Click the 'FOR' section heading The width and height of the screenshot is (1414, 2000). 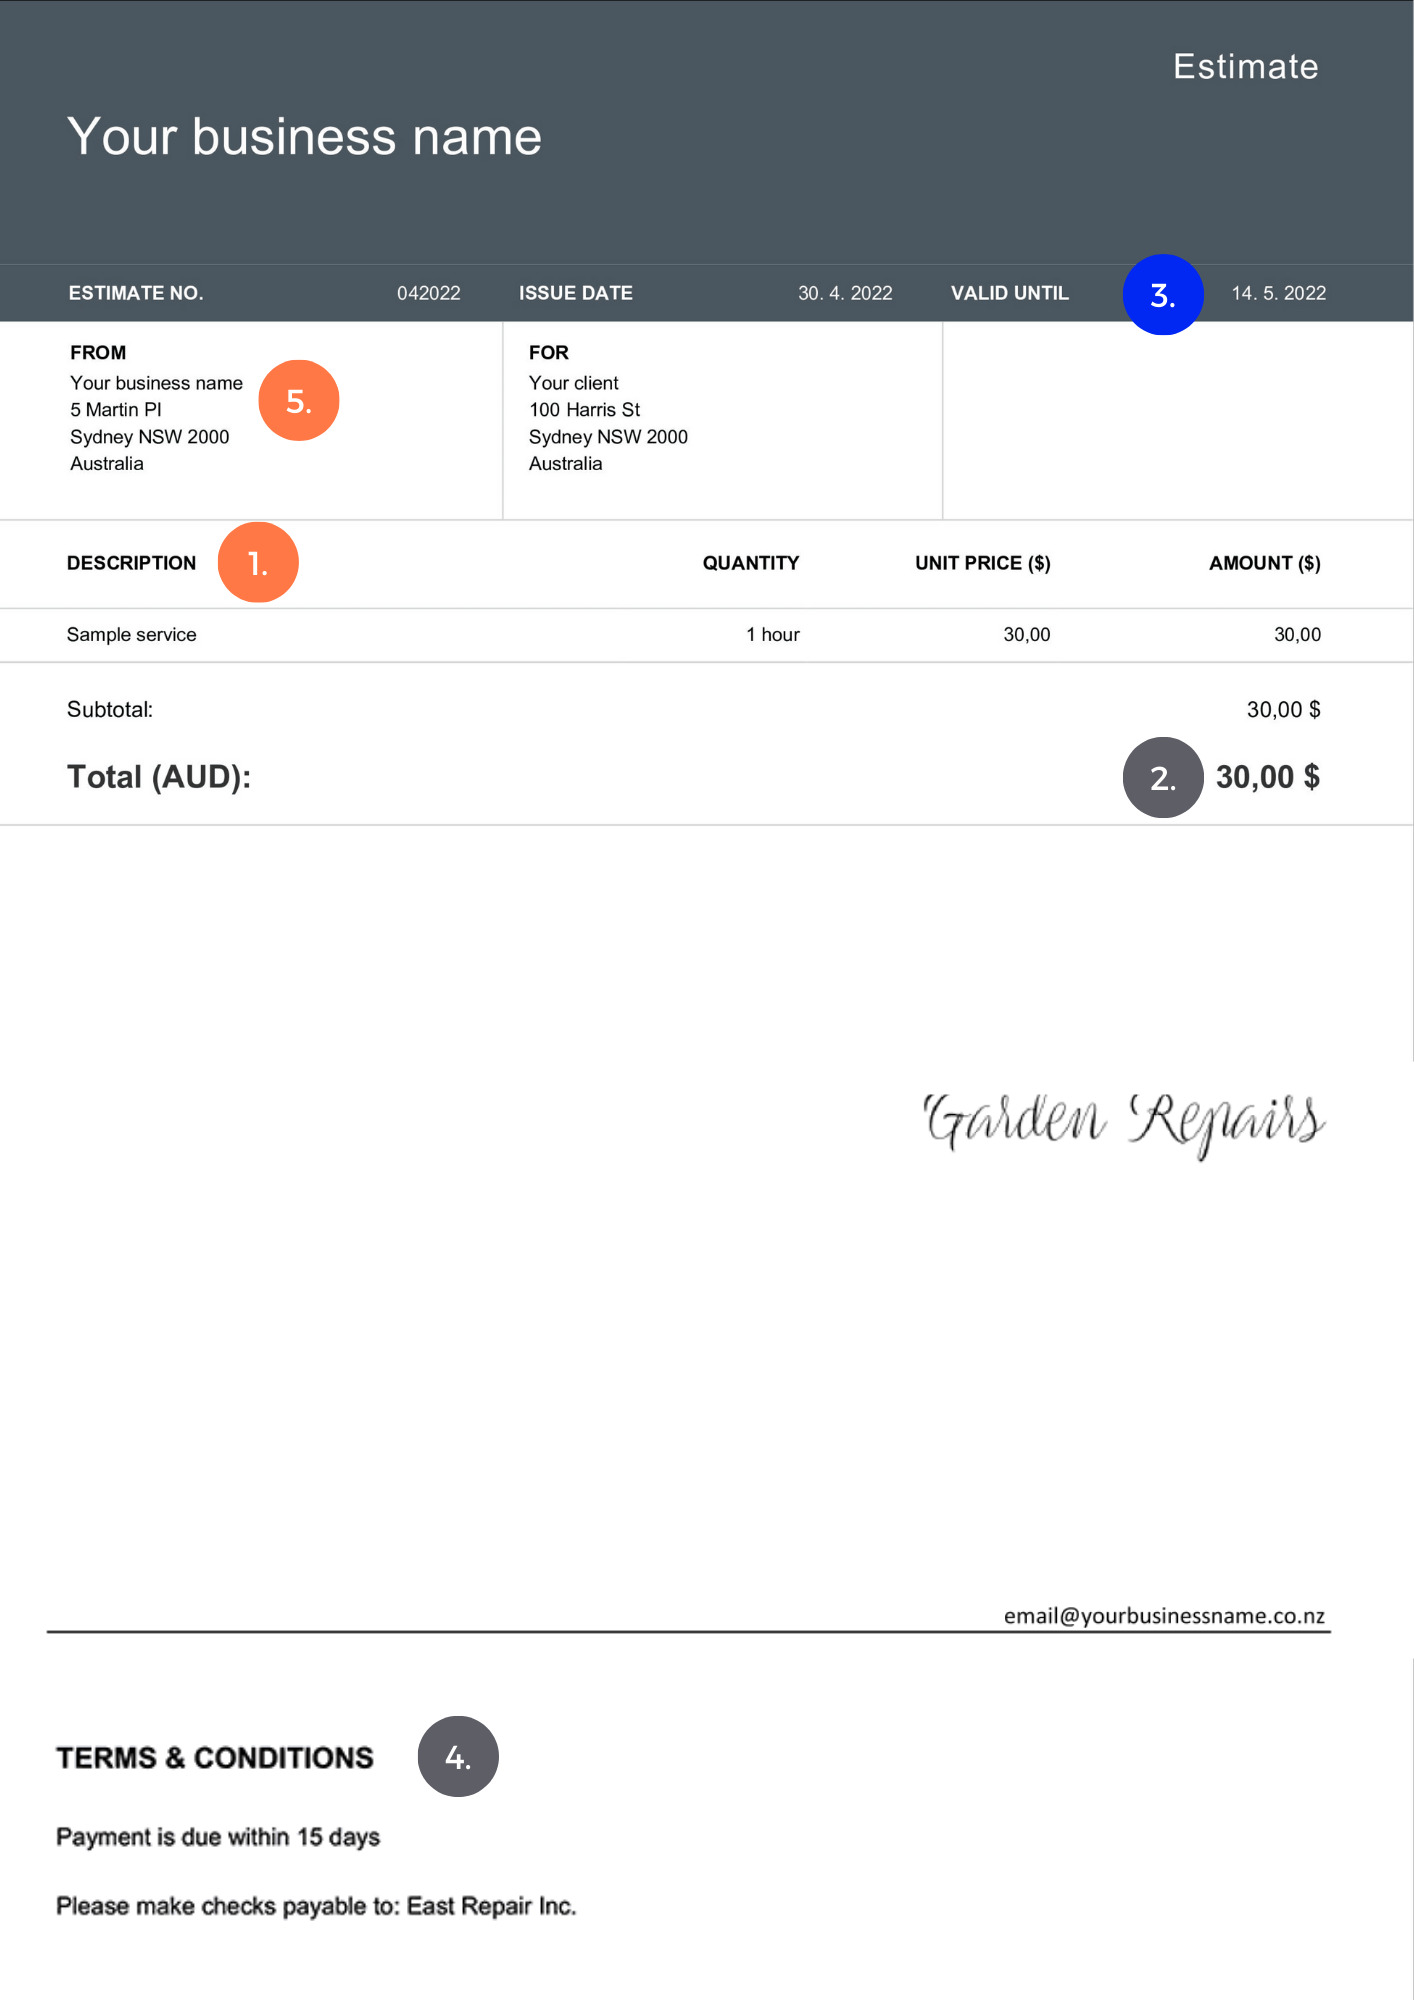(548, 352)
